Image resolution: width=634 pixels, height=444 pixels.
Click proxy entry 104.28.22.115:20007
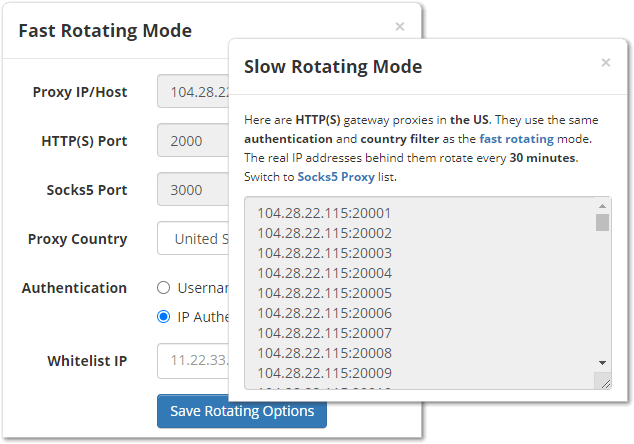[x=324, y=333]
